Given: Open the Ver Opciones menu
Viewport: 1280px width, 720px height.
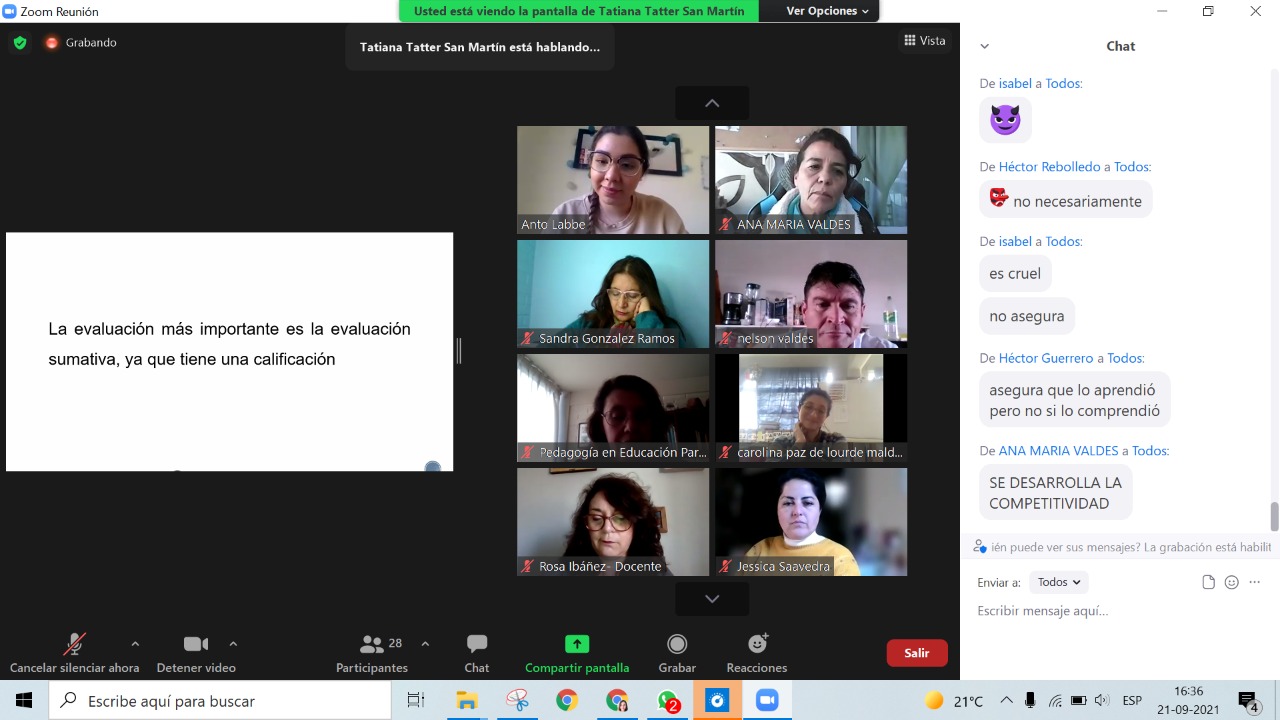Looking at the screenshot, I should point(828,11).
